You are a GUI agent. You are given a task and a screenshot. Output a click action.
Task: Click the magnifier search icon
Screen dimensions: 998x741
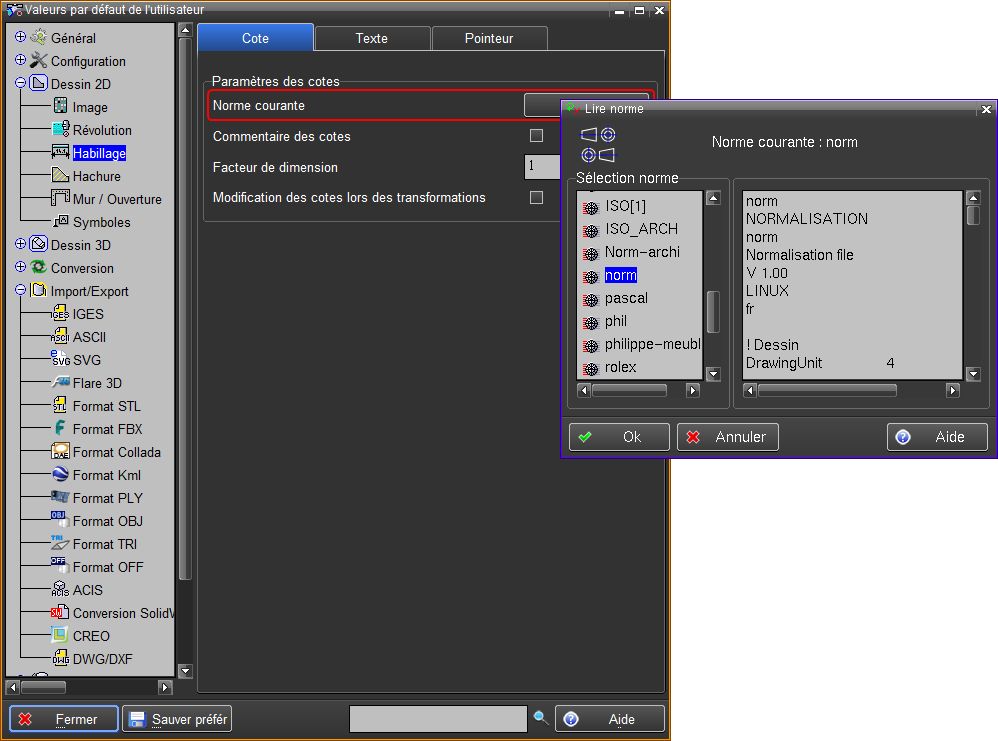coord(541,718)
